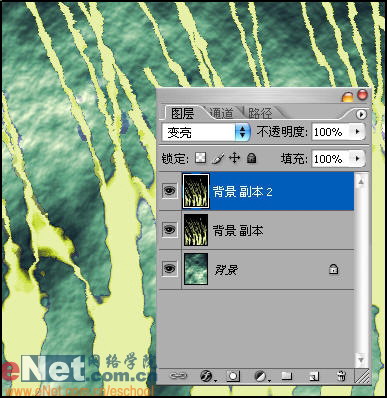Toggle lock transparent pixels

coord(200,158)
